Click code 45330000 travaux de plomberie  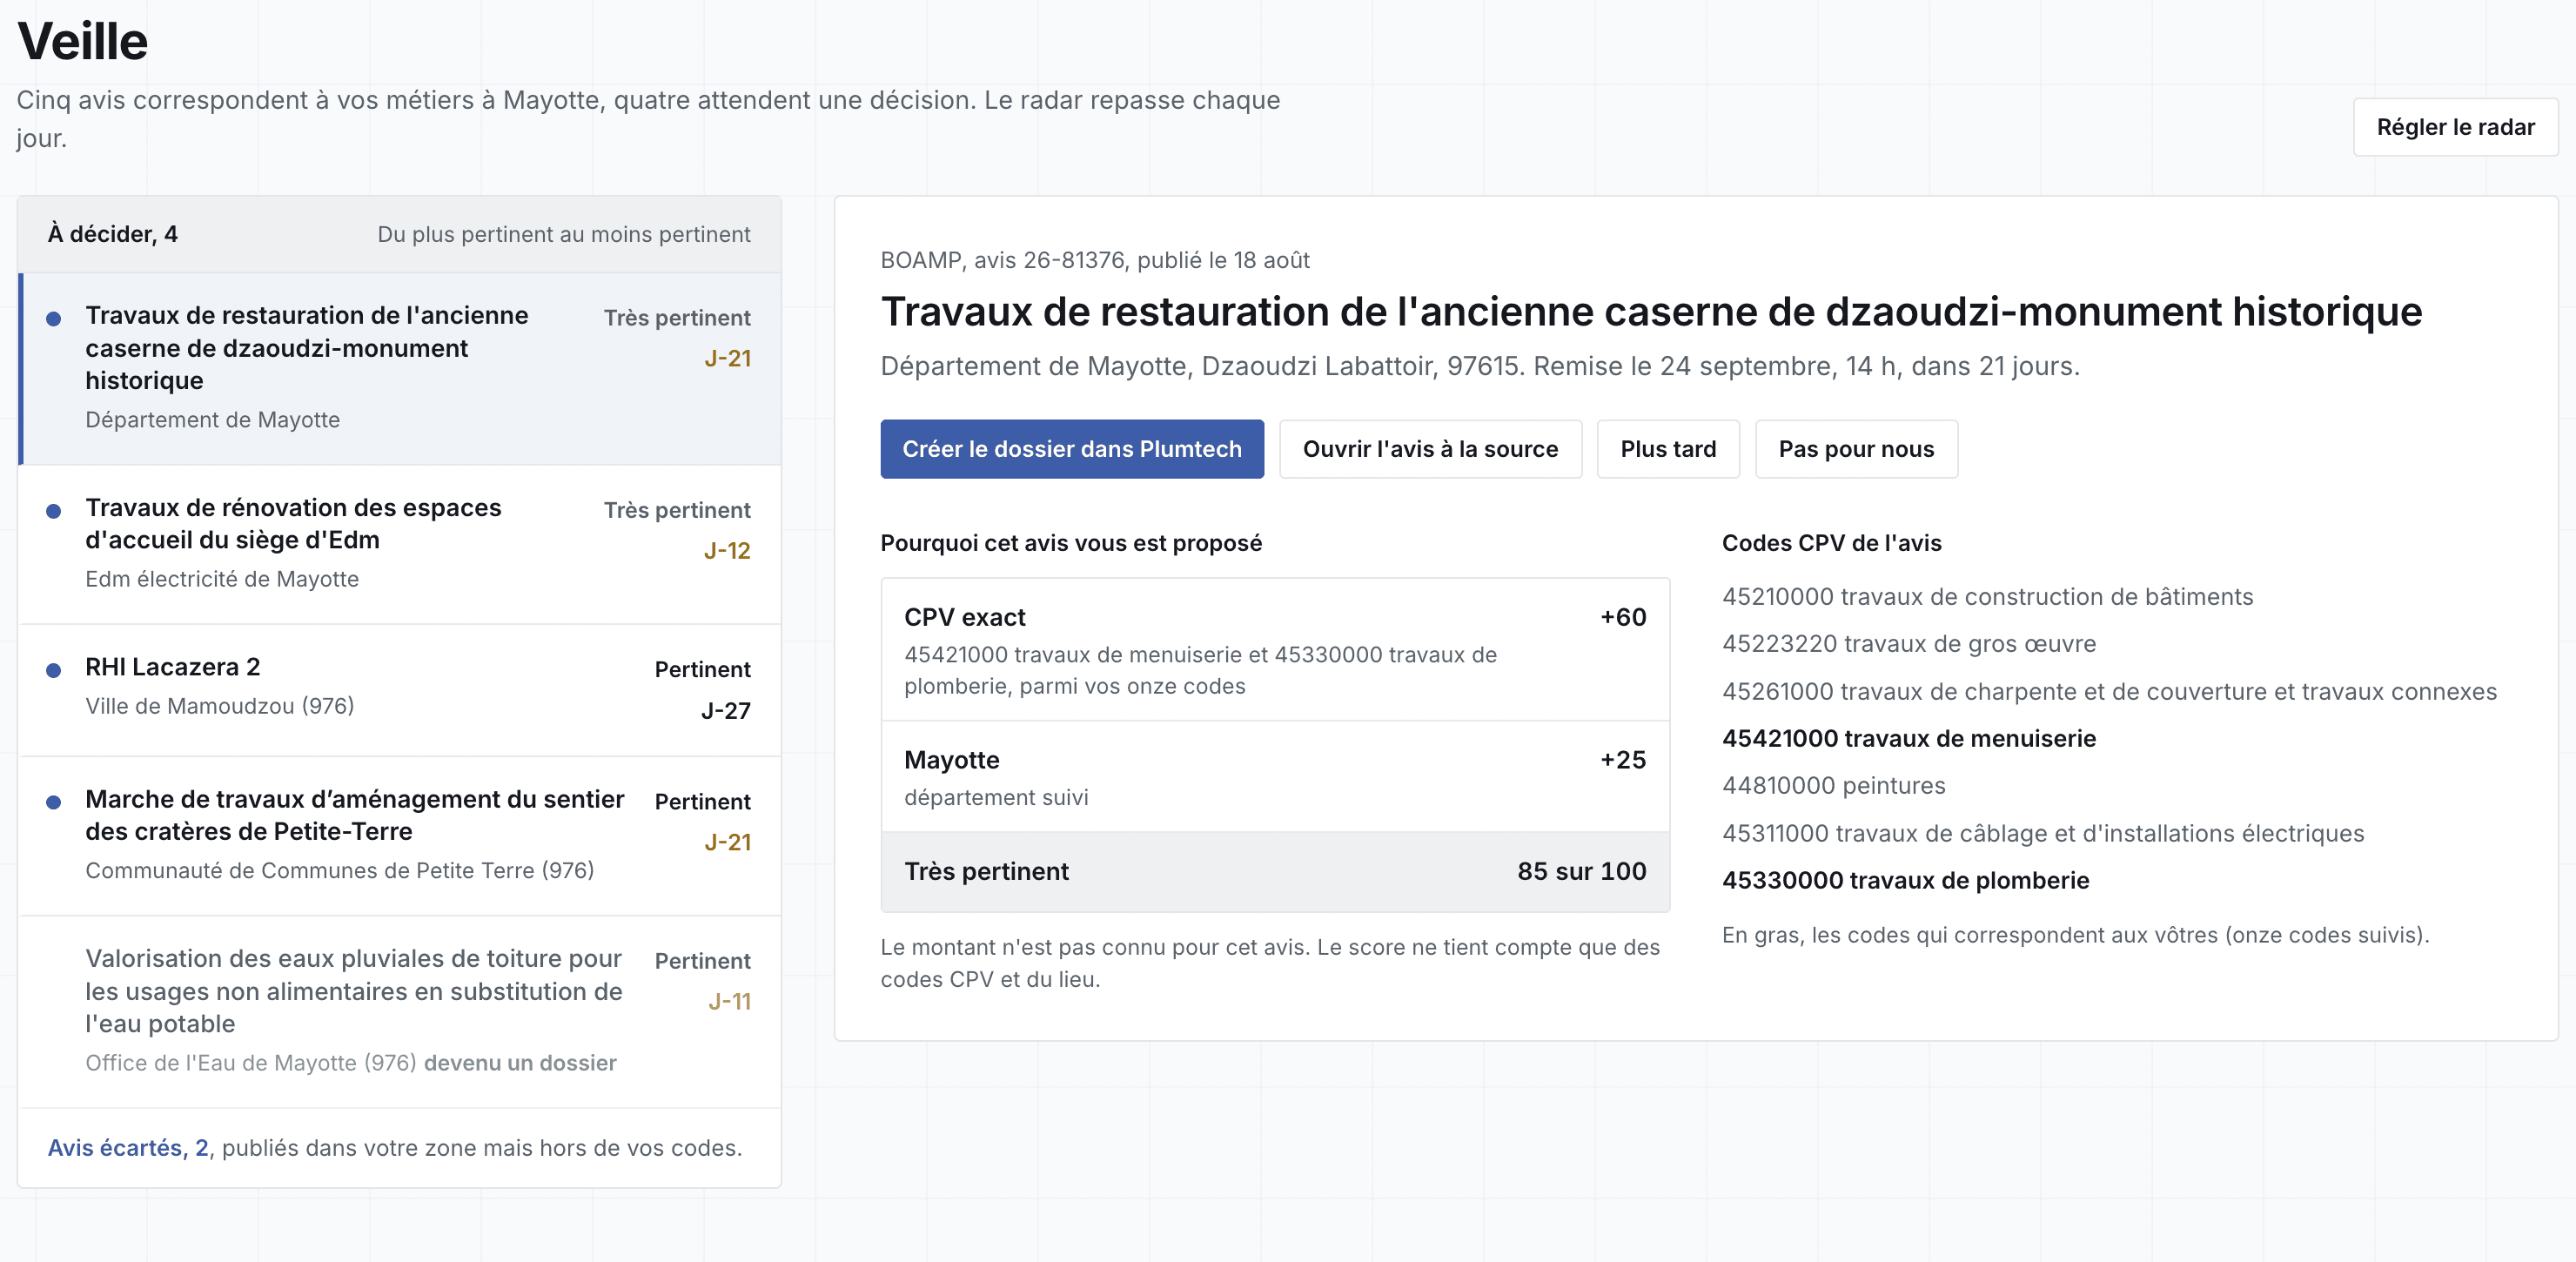pos(1904,880)
